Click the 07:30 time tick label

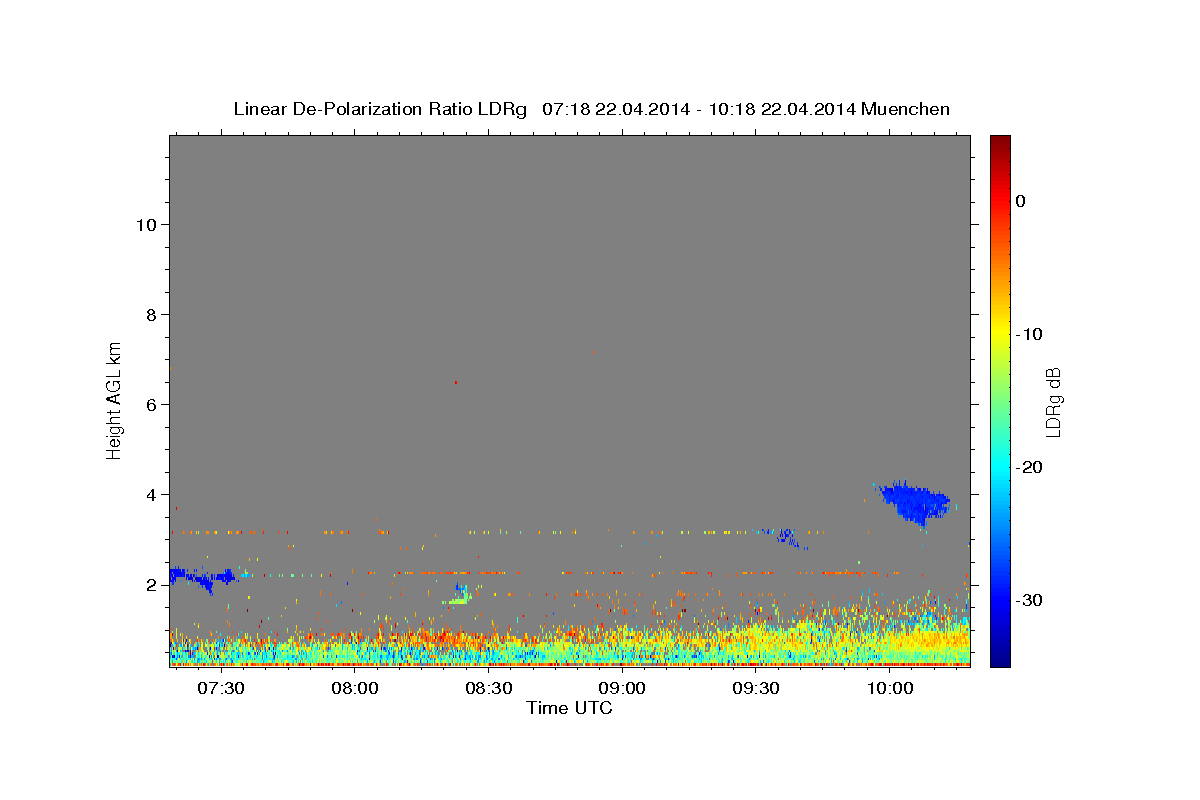click(220, 689)
